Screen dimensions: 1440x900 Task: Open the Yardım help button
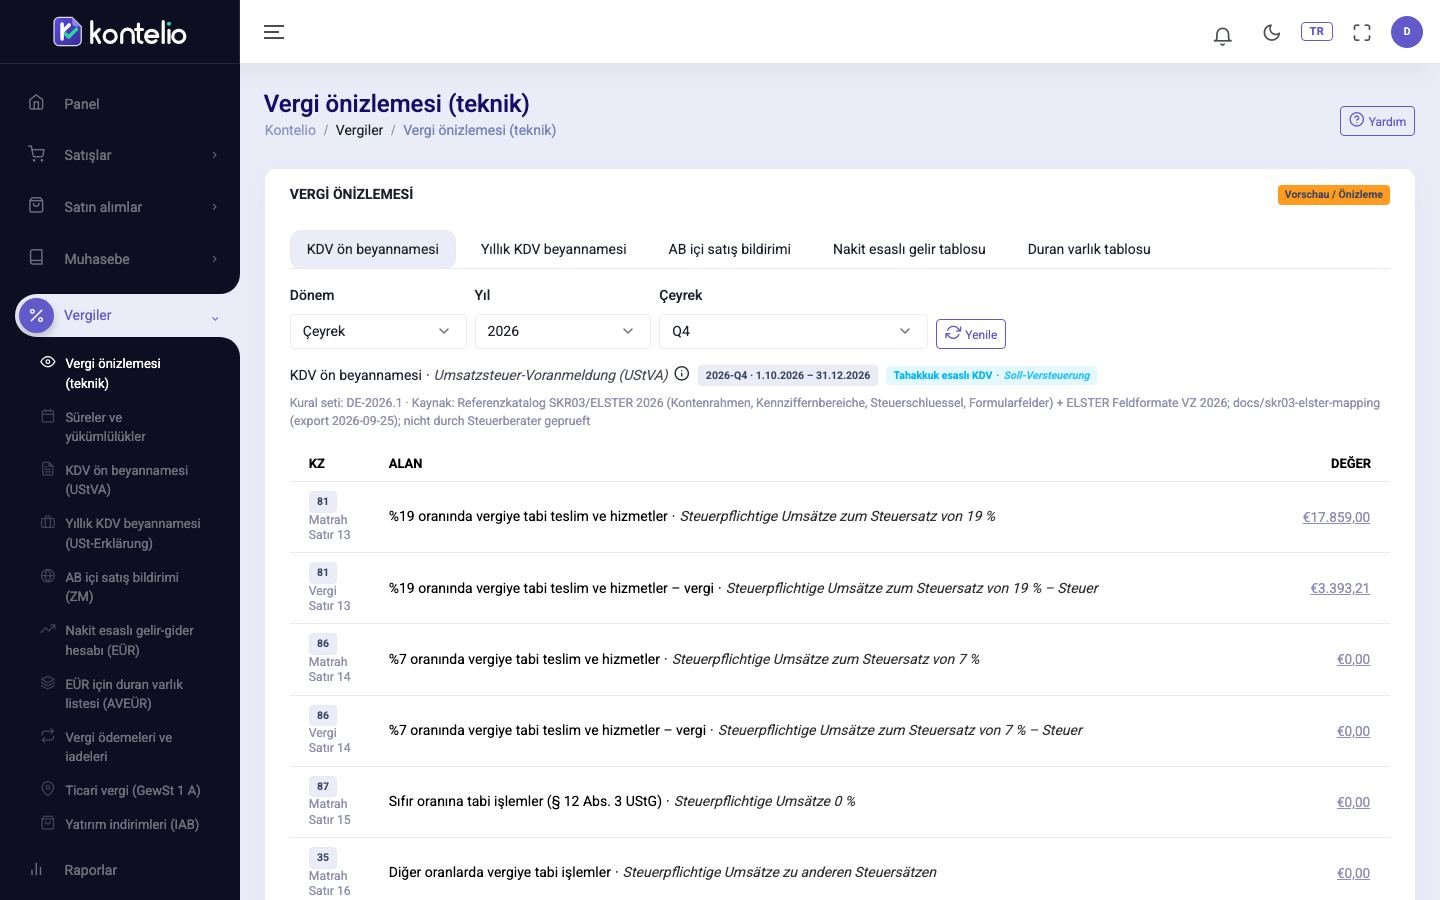(x=1377, y=121)
